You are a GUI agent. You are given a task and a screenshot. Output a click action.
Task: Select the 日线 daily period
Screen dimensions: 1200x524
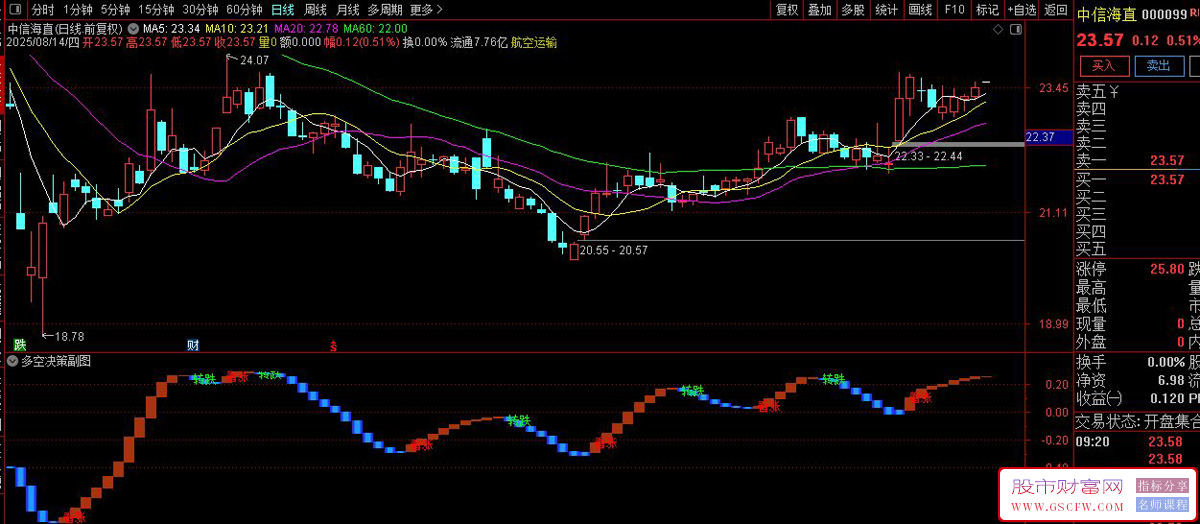click(283, 9)
